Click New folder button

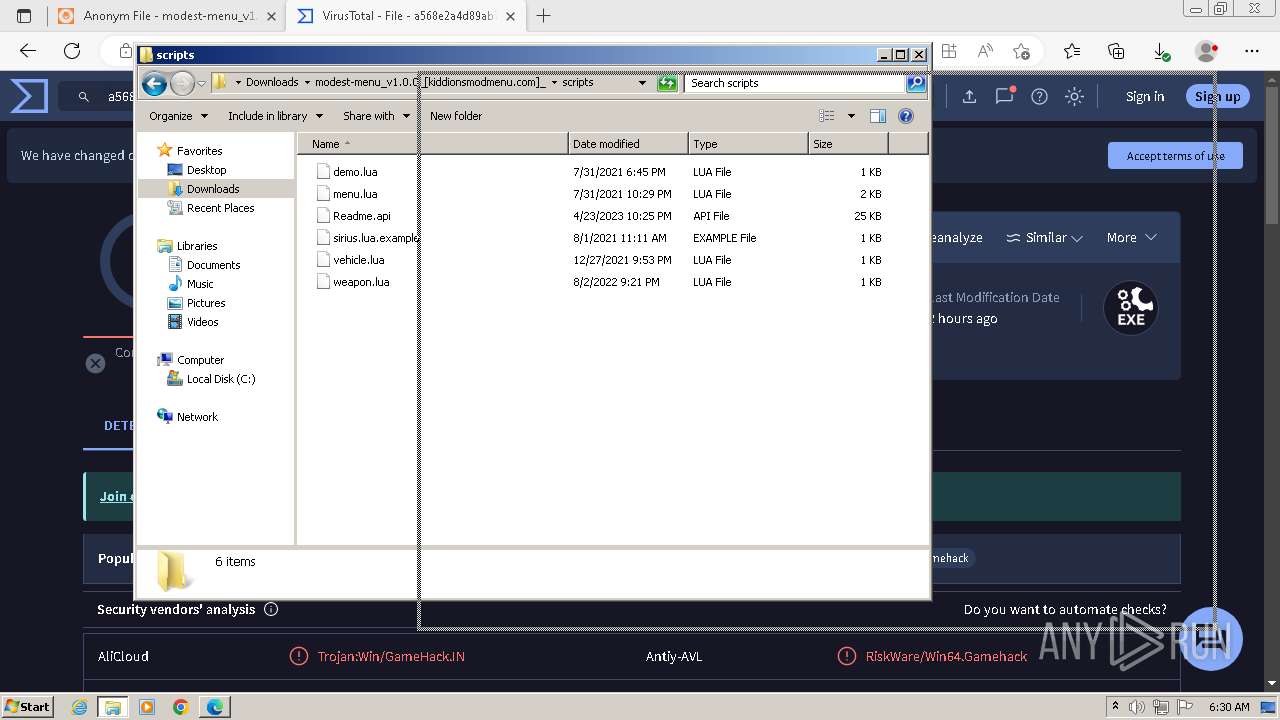coord(456,116)
